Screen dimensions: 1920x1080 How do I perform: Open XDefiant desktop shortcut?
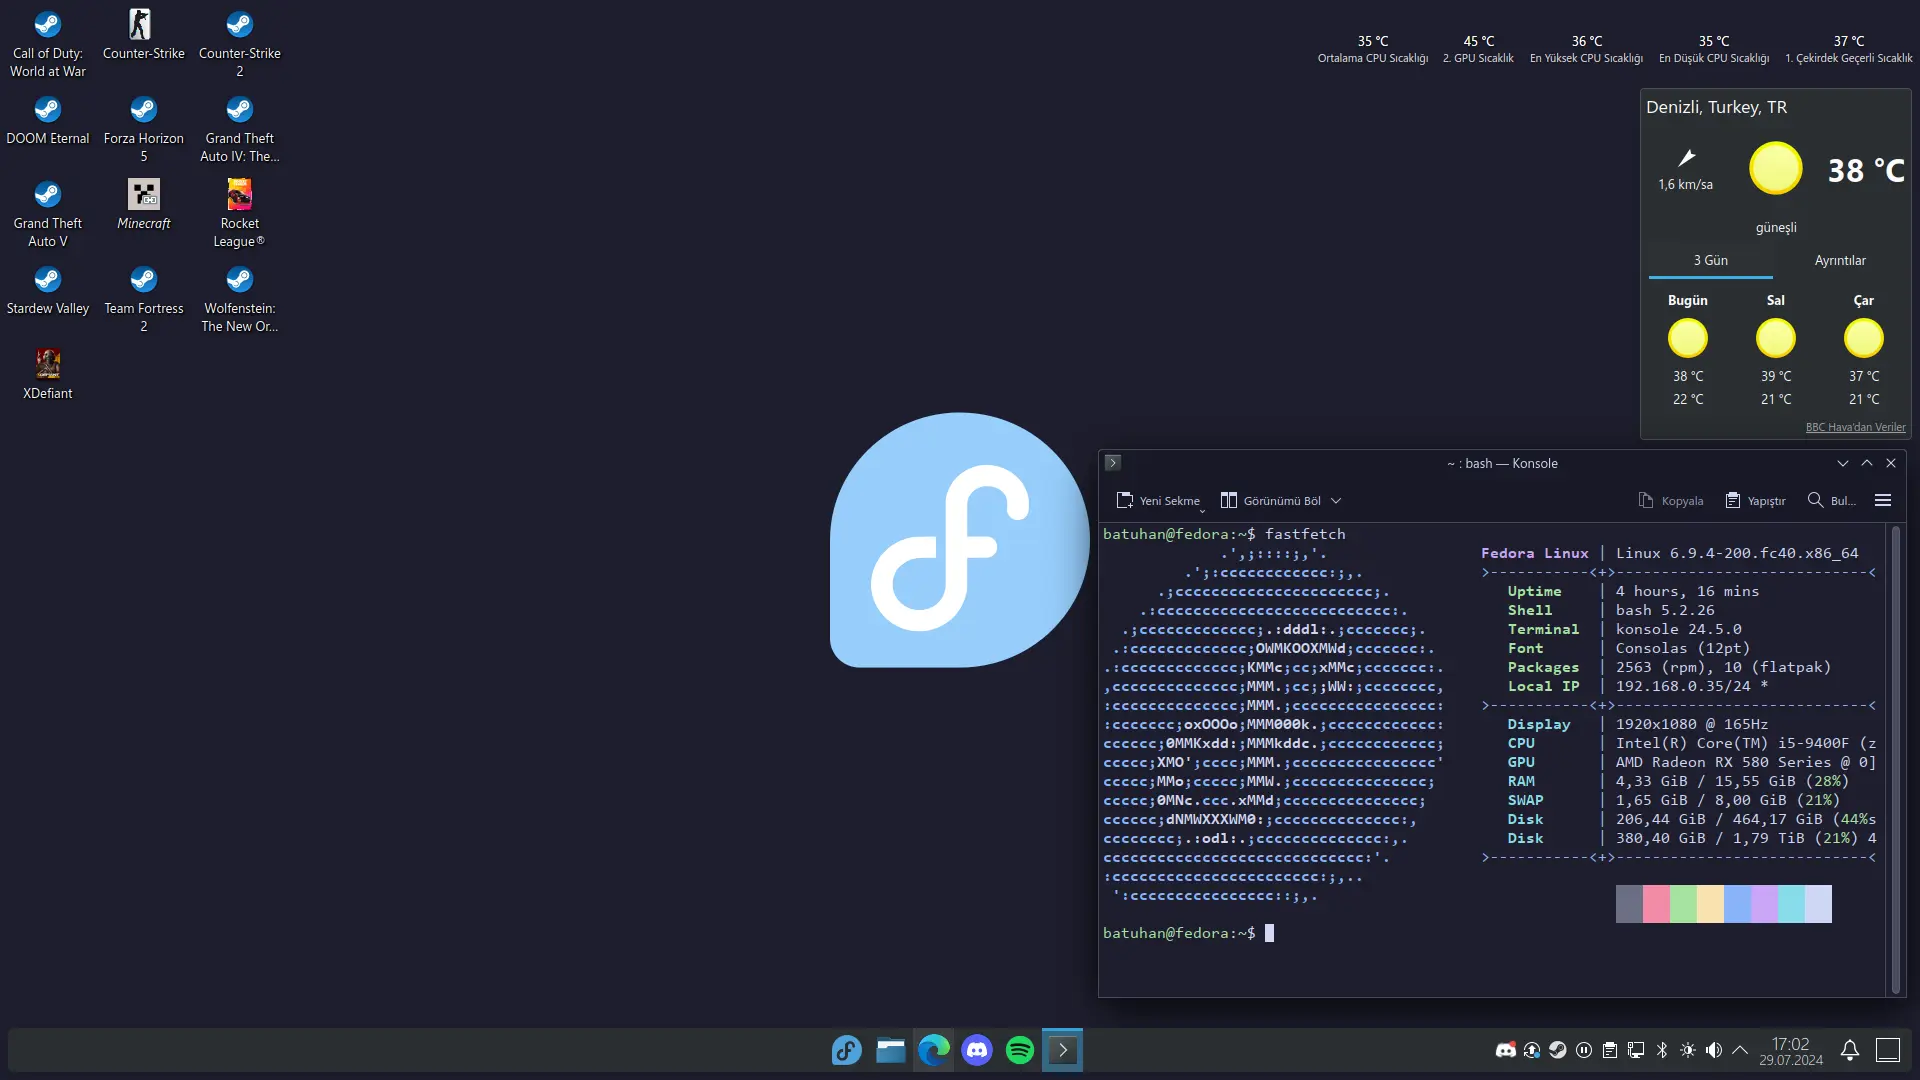click(48, 375)
